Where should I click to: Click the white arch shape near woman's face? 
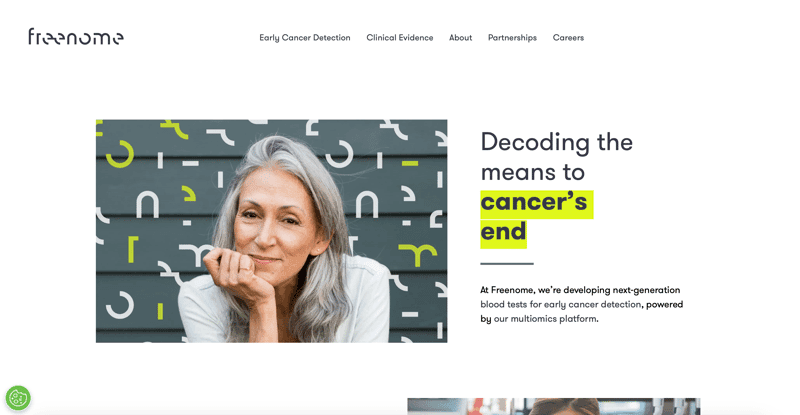366,204
